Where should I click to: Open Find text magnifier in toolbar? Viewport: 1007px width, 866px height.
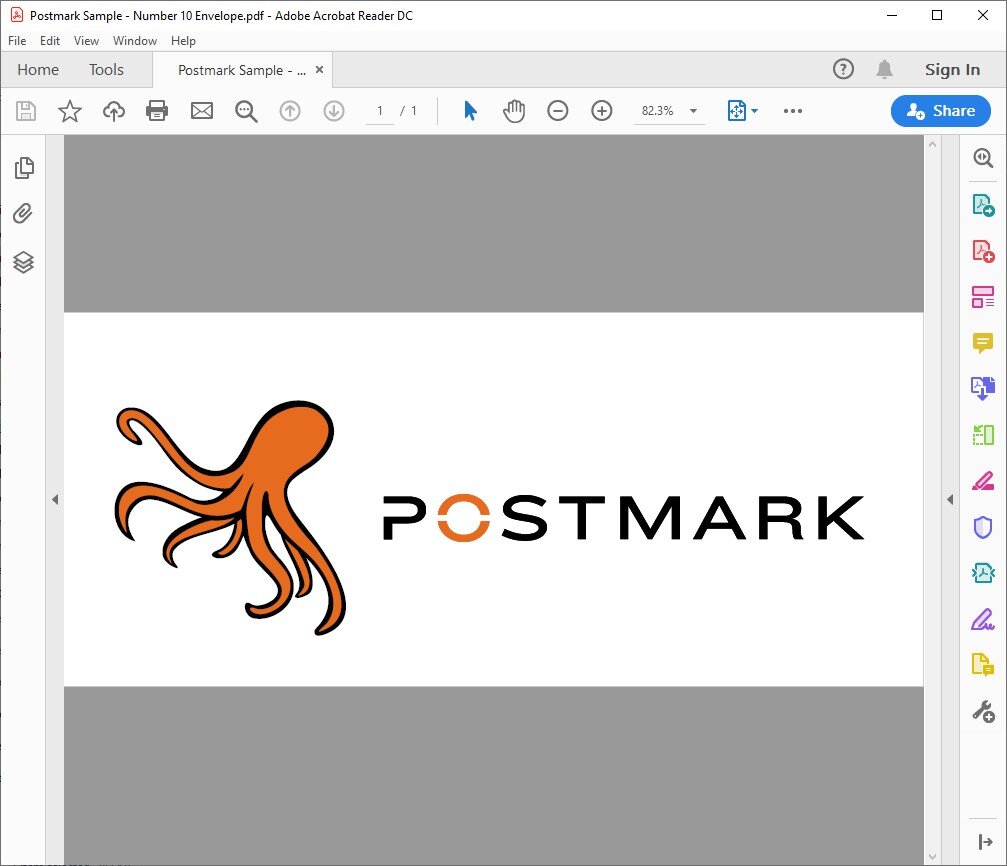coord(246,111)
